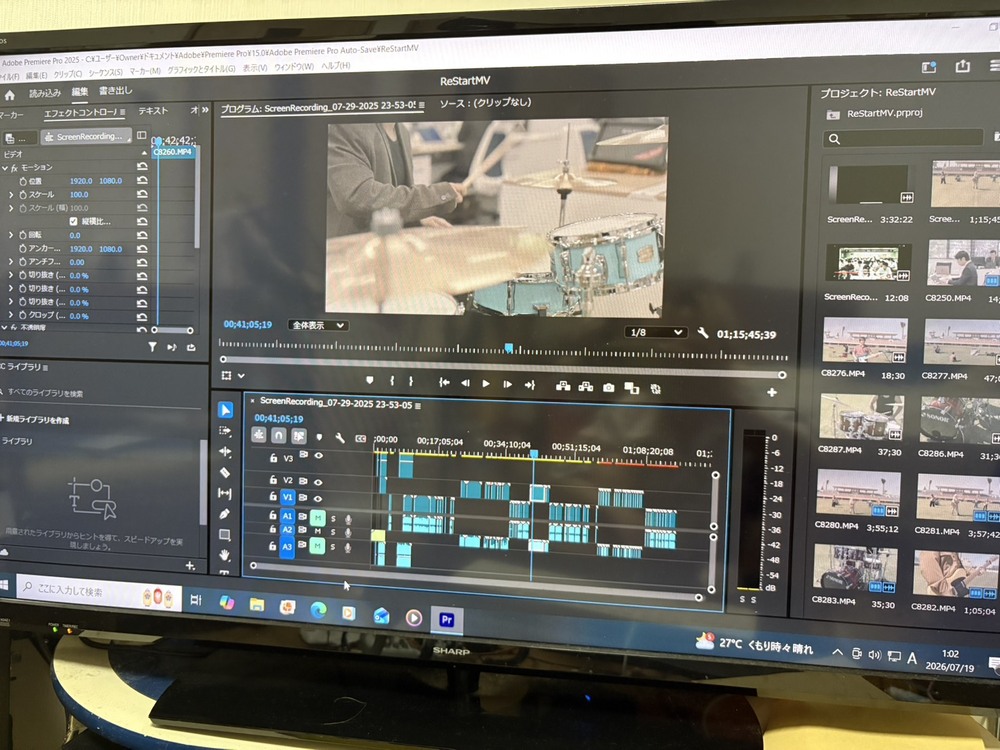Viewport: 1000px width, 750px height.
Task: Select the Hand tool
Action: pos(224,555)
